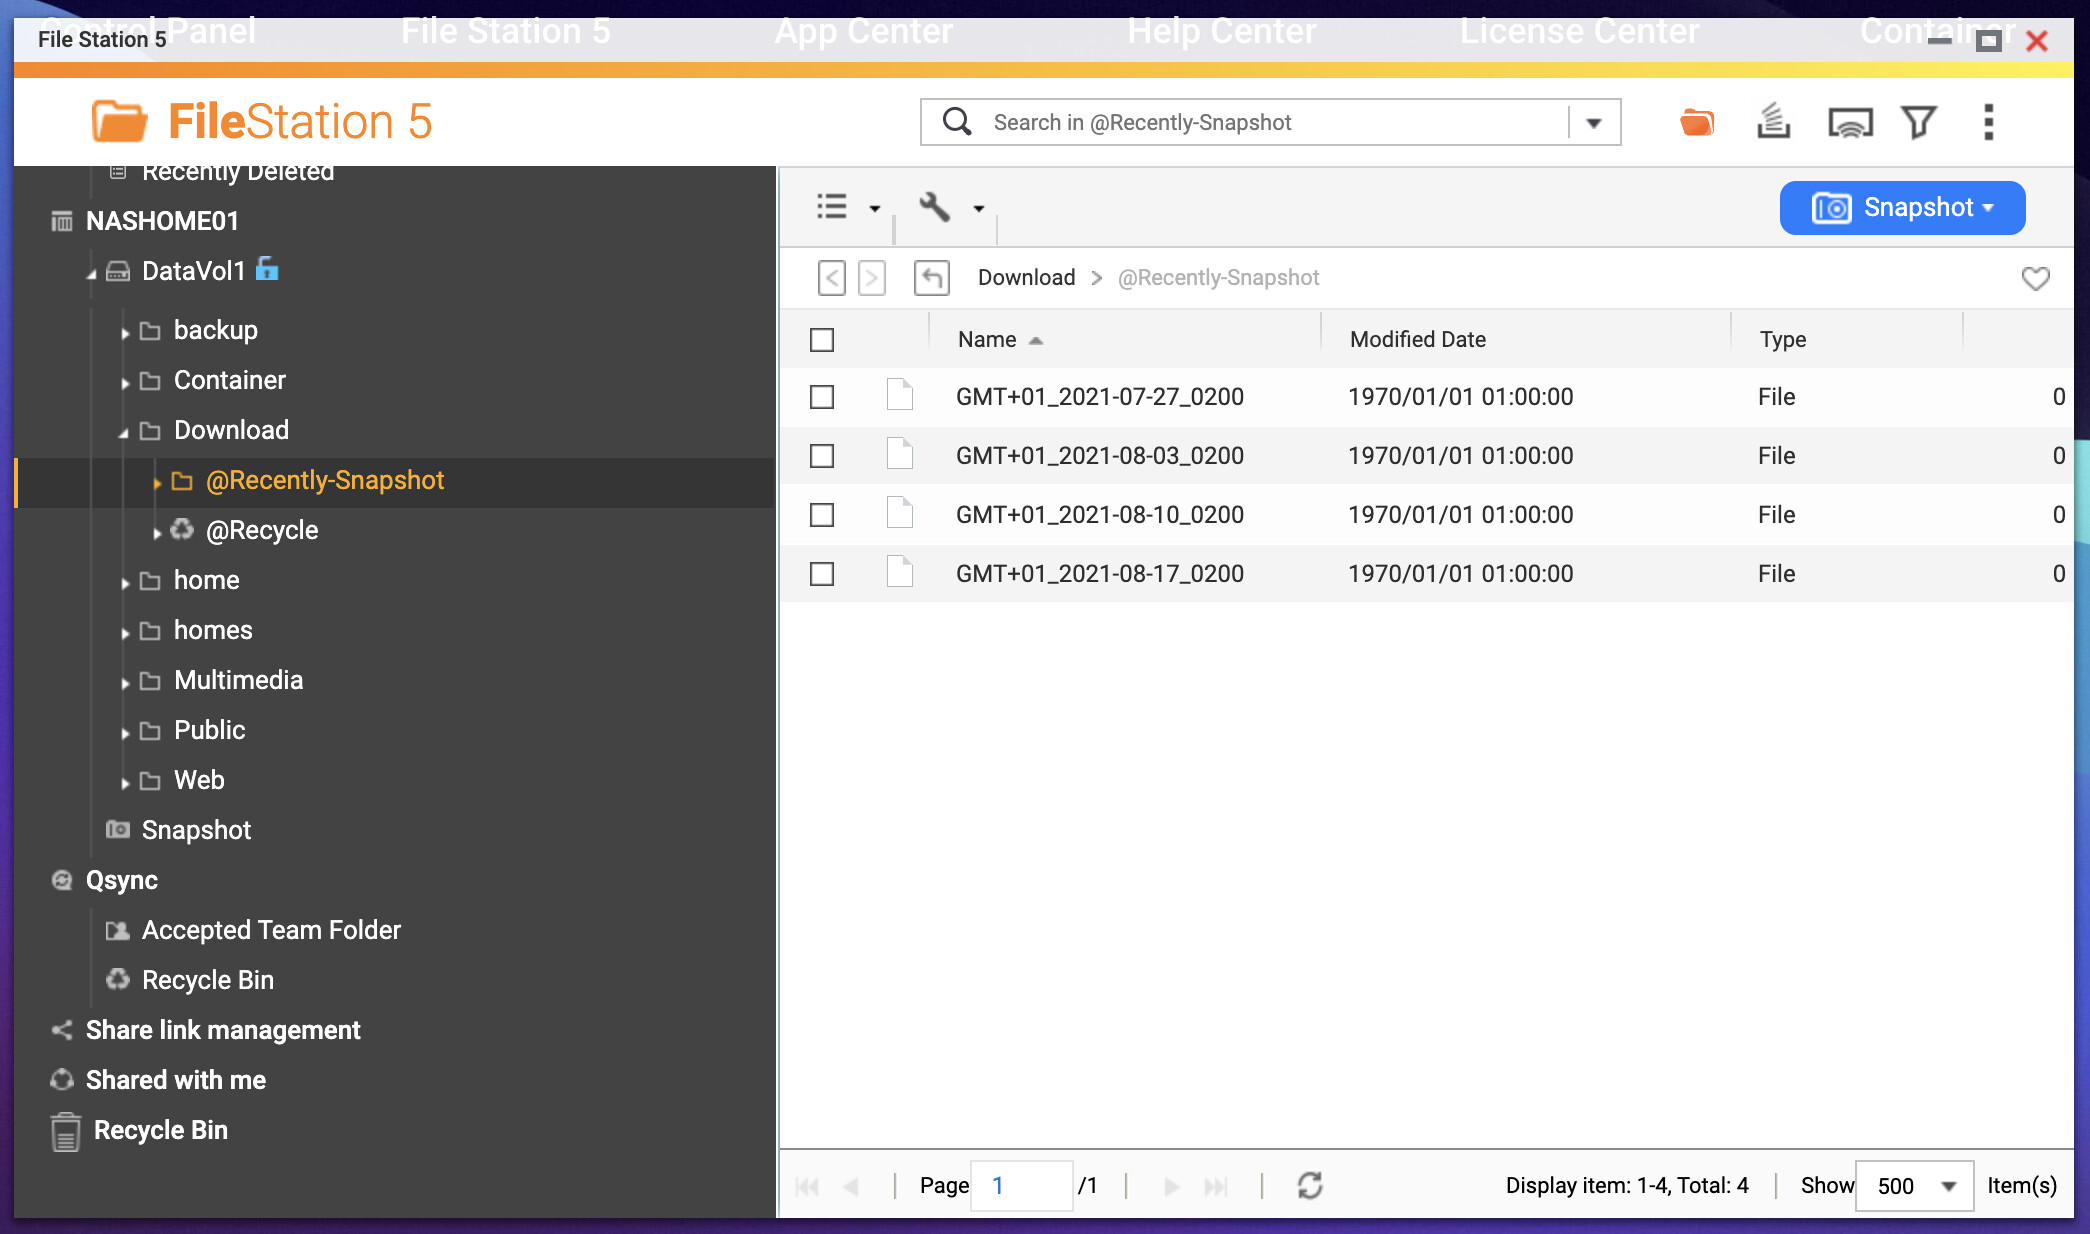2090x1234 pixels.
Task: Open the blue Snapshot button menu
Action: pos(1902,207)
